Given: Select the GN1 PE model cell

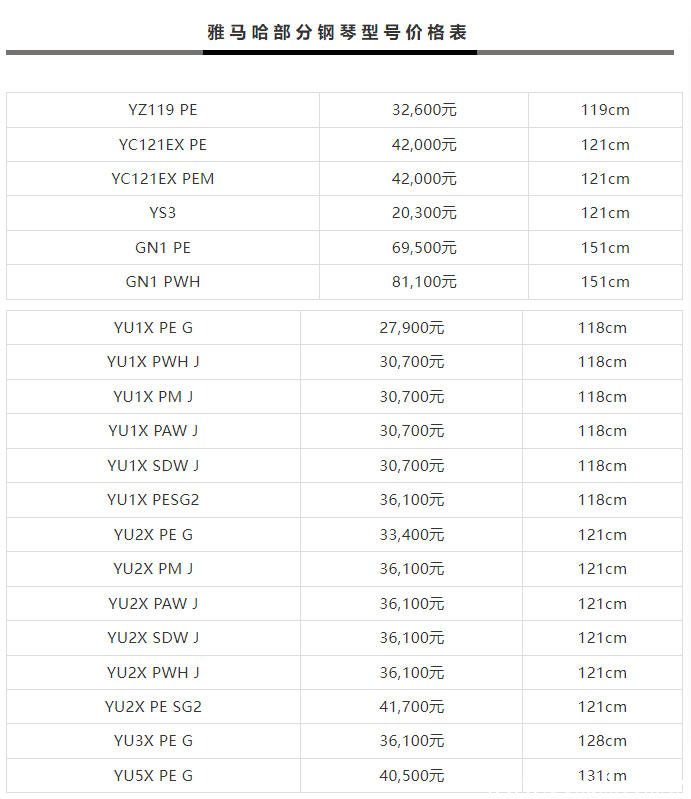Looking at the screenshot, I should pyautogui.click(x=163, y=248).
